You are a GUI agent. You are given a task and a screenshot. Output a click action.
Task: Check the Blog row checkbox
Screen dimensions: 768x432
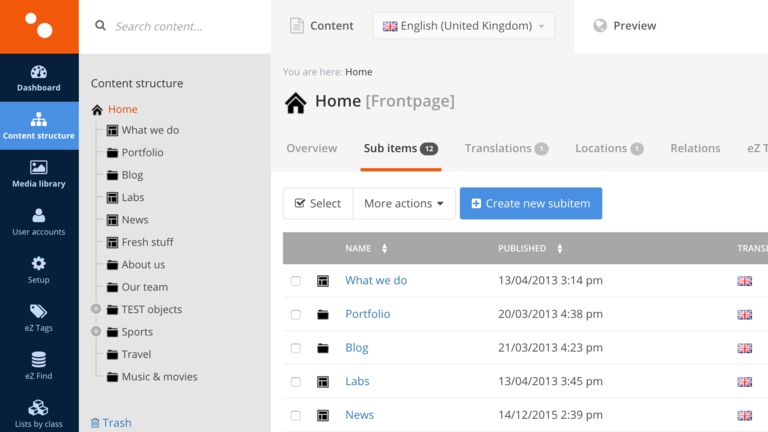pyautogui.click(x=296, y=348)
